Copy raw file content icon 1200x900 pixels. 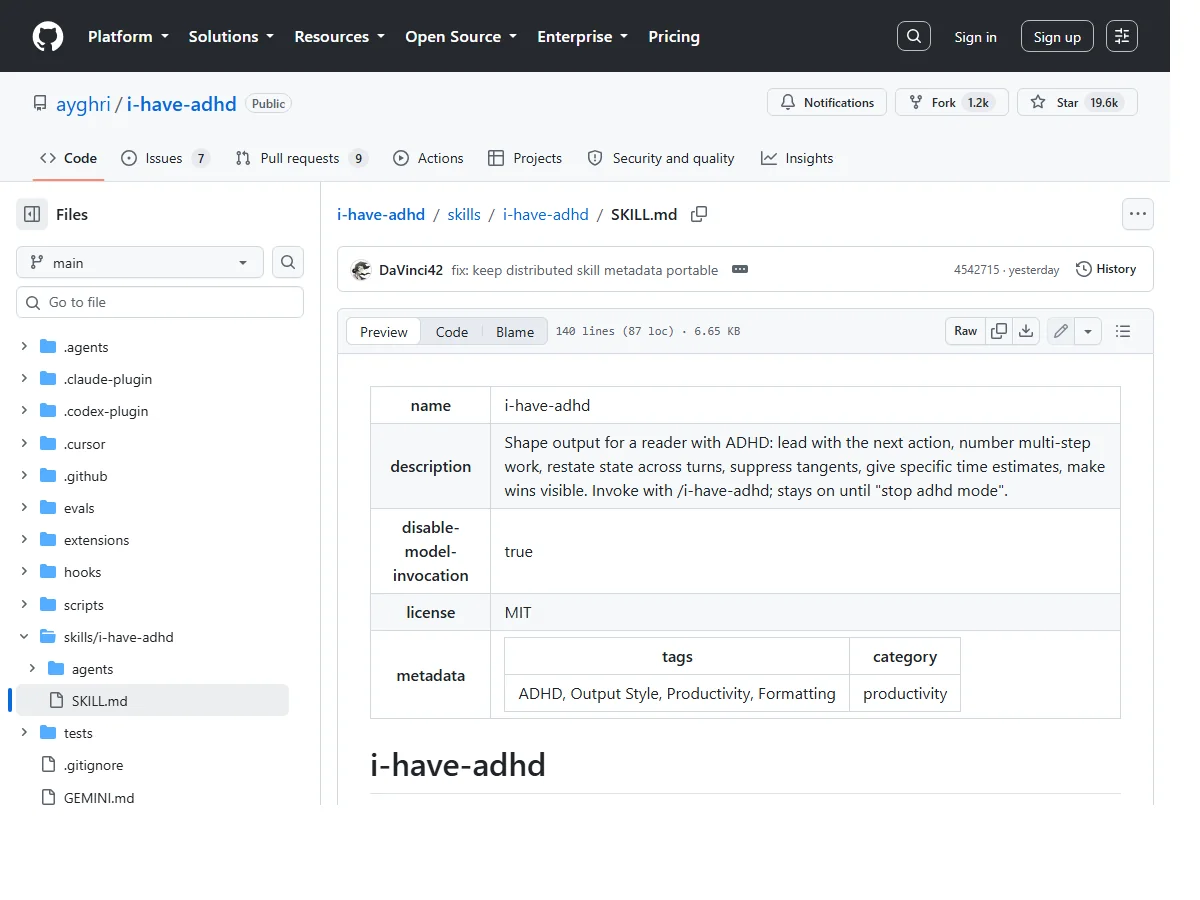[x=998, y=331]
